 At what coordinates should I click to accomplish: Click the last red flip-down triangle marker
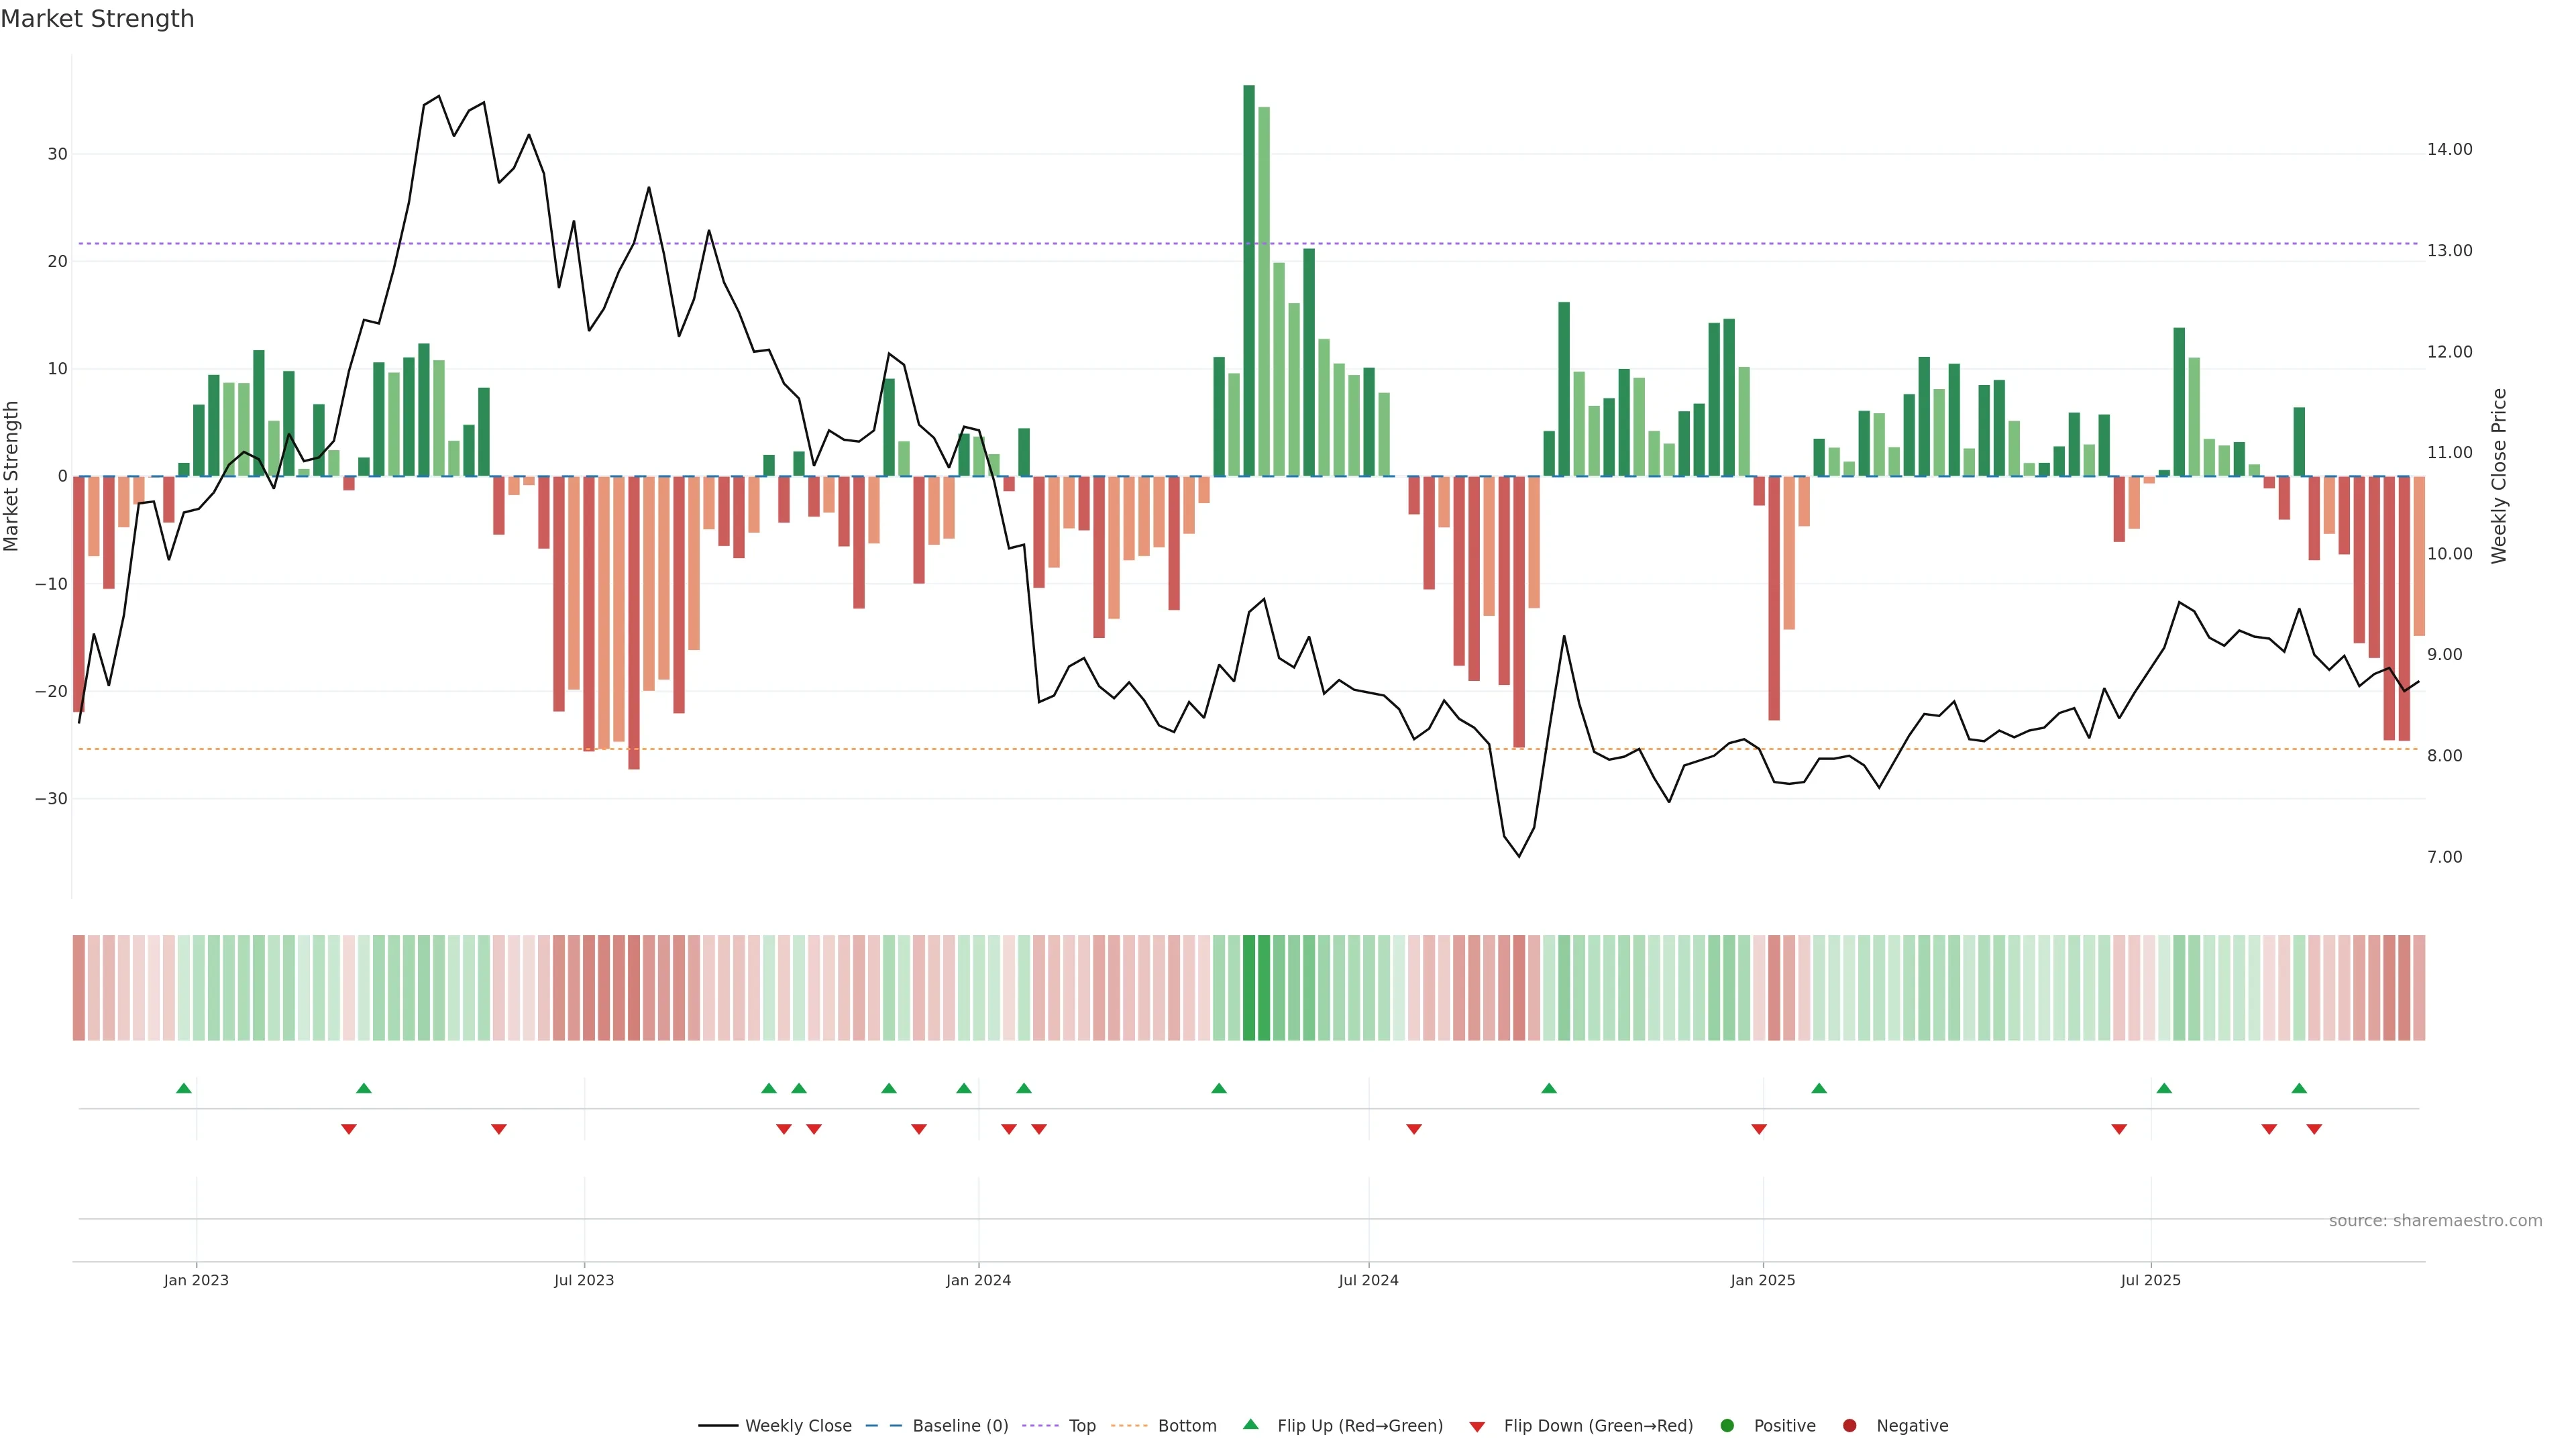2314,1129
